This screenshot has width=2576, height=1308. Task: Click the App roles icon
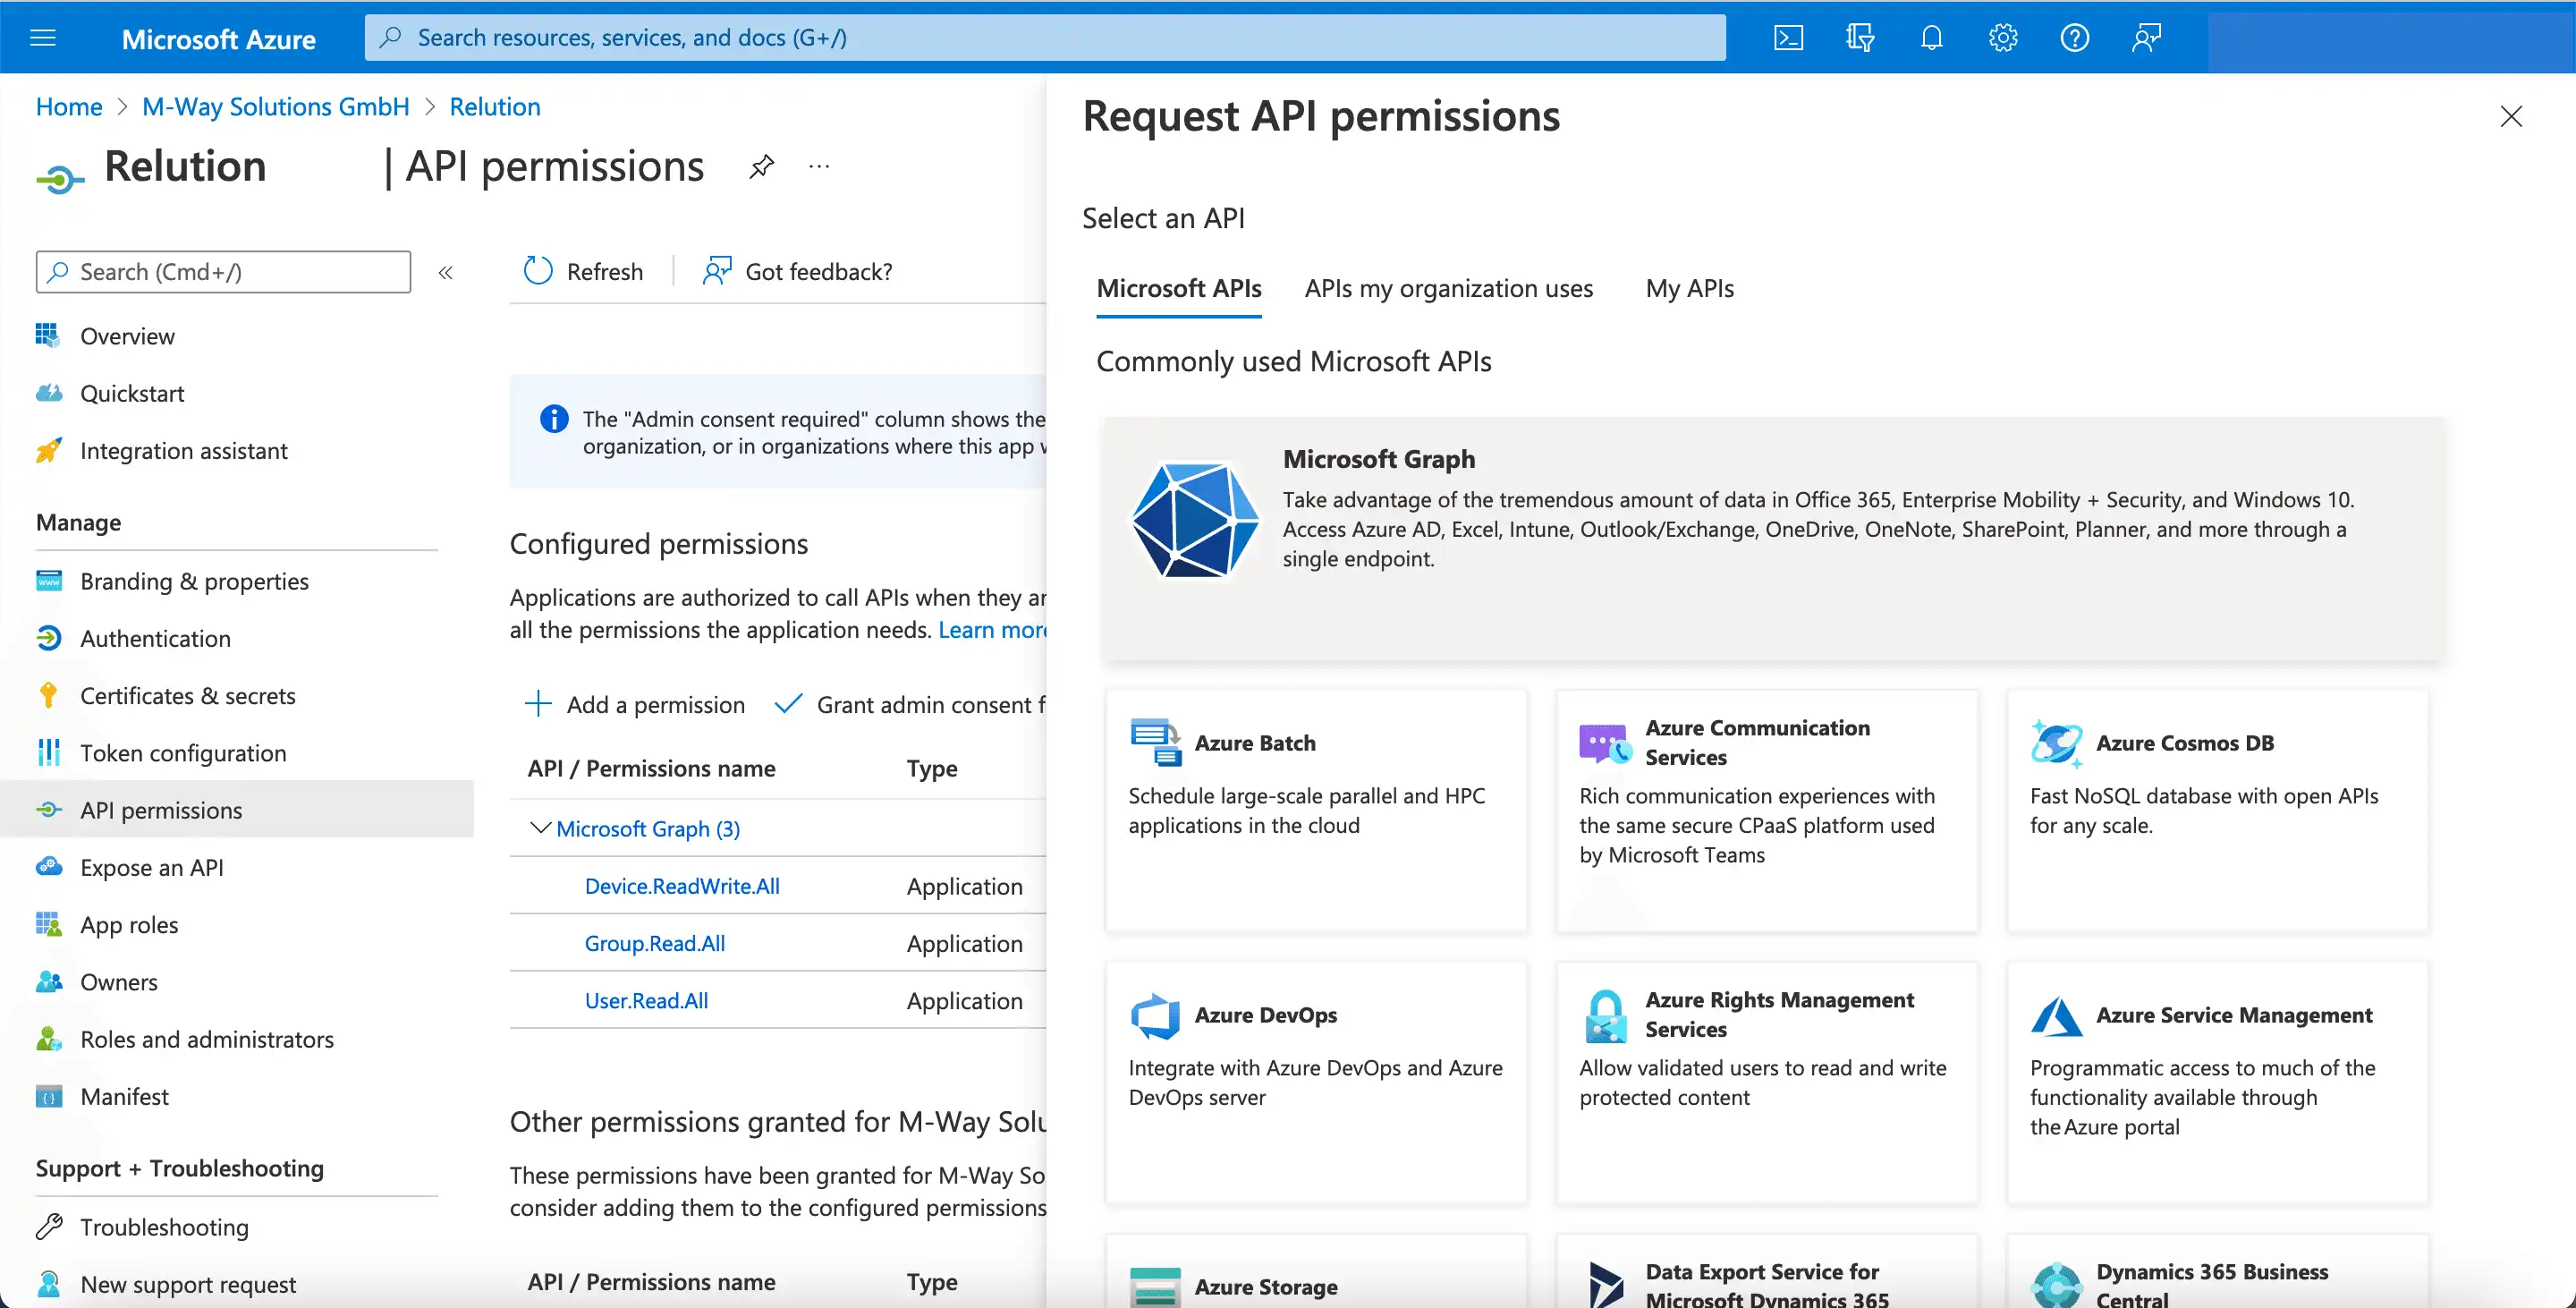click(48, 924)
